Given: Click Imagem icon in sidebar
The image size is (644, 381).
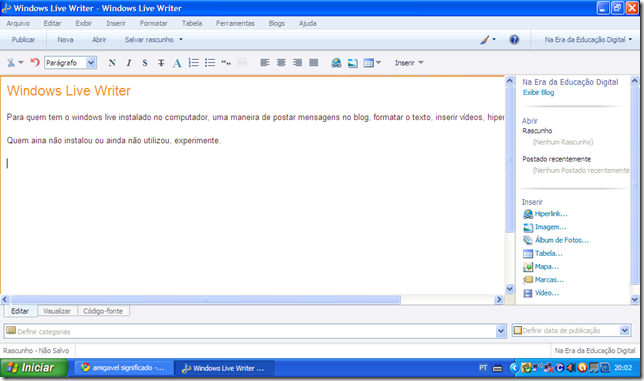Looking at the screenshot, I should pyautogui.click(x=528, y=227).
